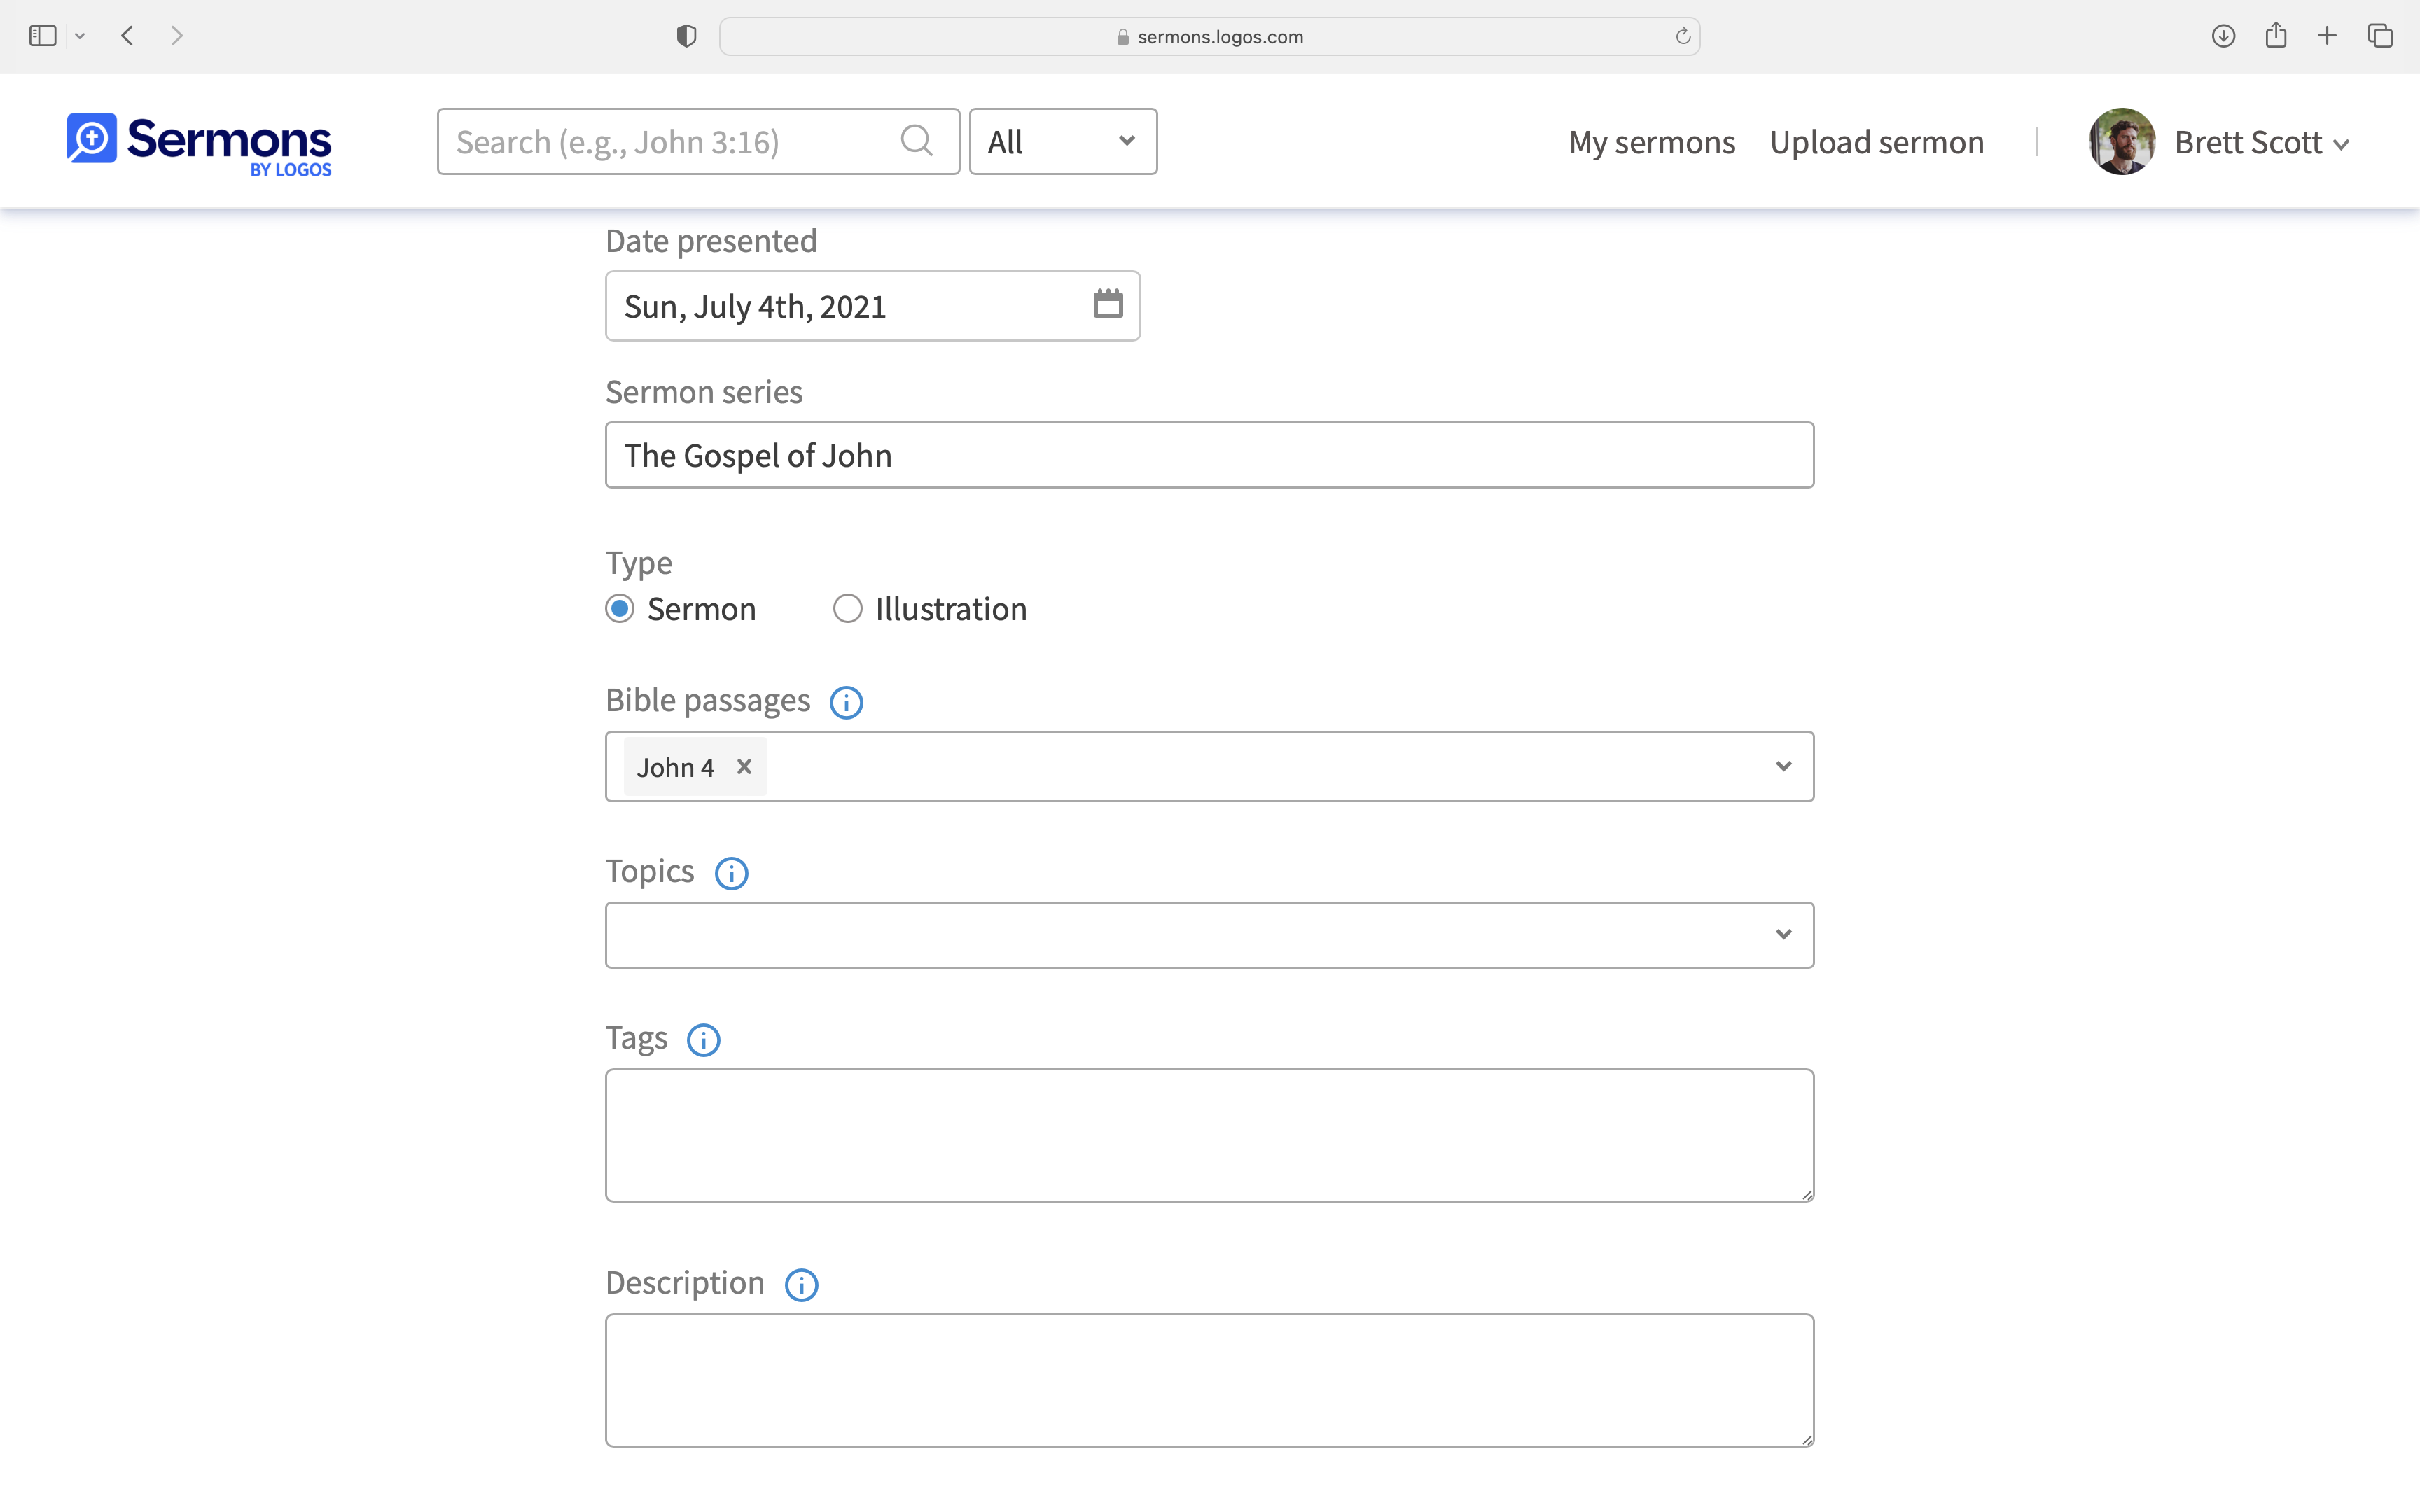Show the tab overview
Screen dimensions: 2420x1512
(x=2380, y=36)
